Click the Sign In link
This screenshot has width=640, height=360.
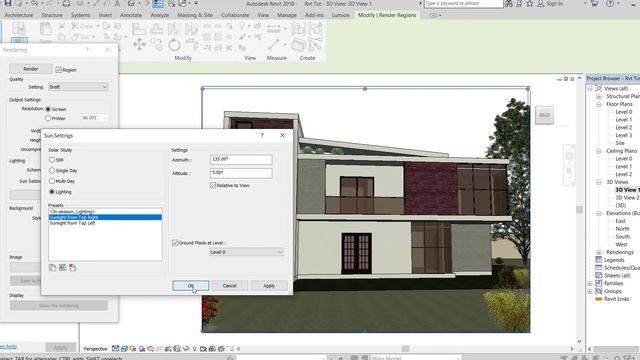pyautogui.click(x=554, y=4)
